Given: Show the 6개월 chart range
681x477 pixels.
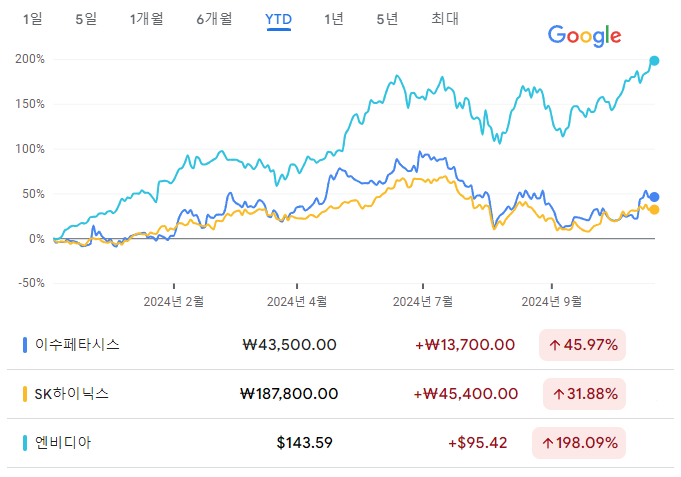Looking at the screenshot, I should point(214,19).
